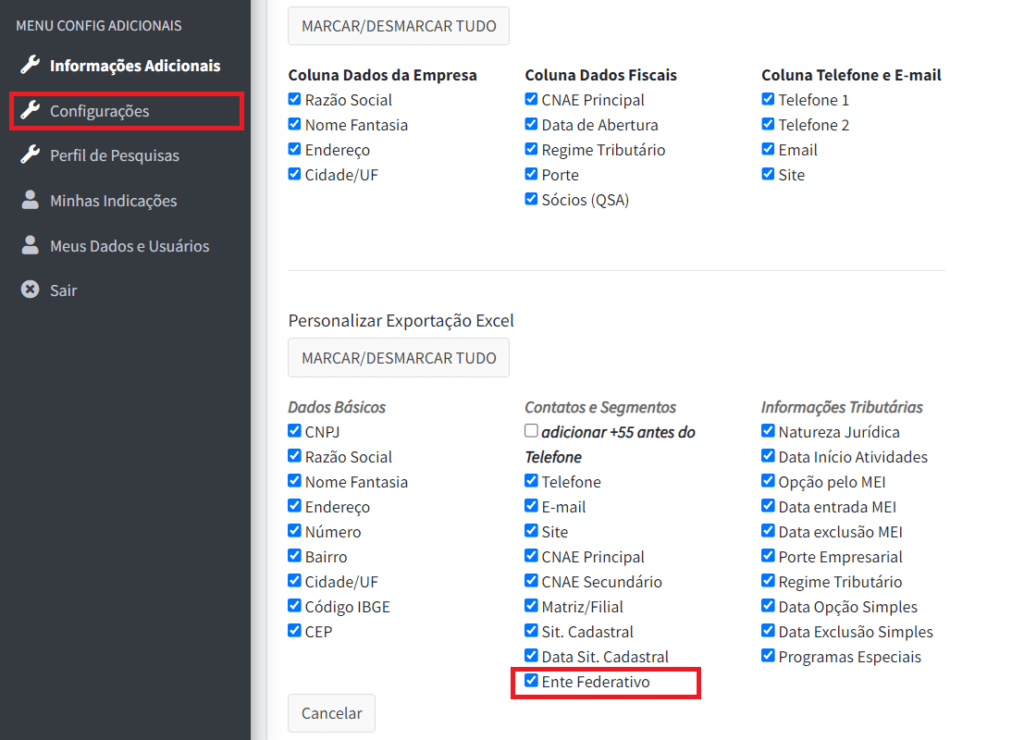Click the top MARCAR/DESMARCAR TUDO button

click(398, 26)
